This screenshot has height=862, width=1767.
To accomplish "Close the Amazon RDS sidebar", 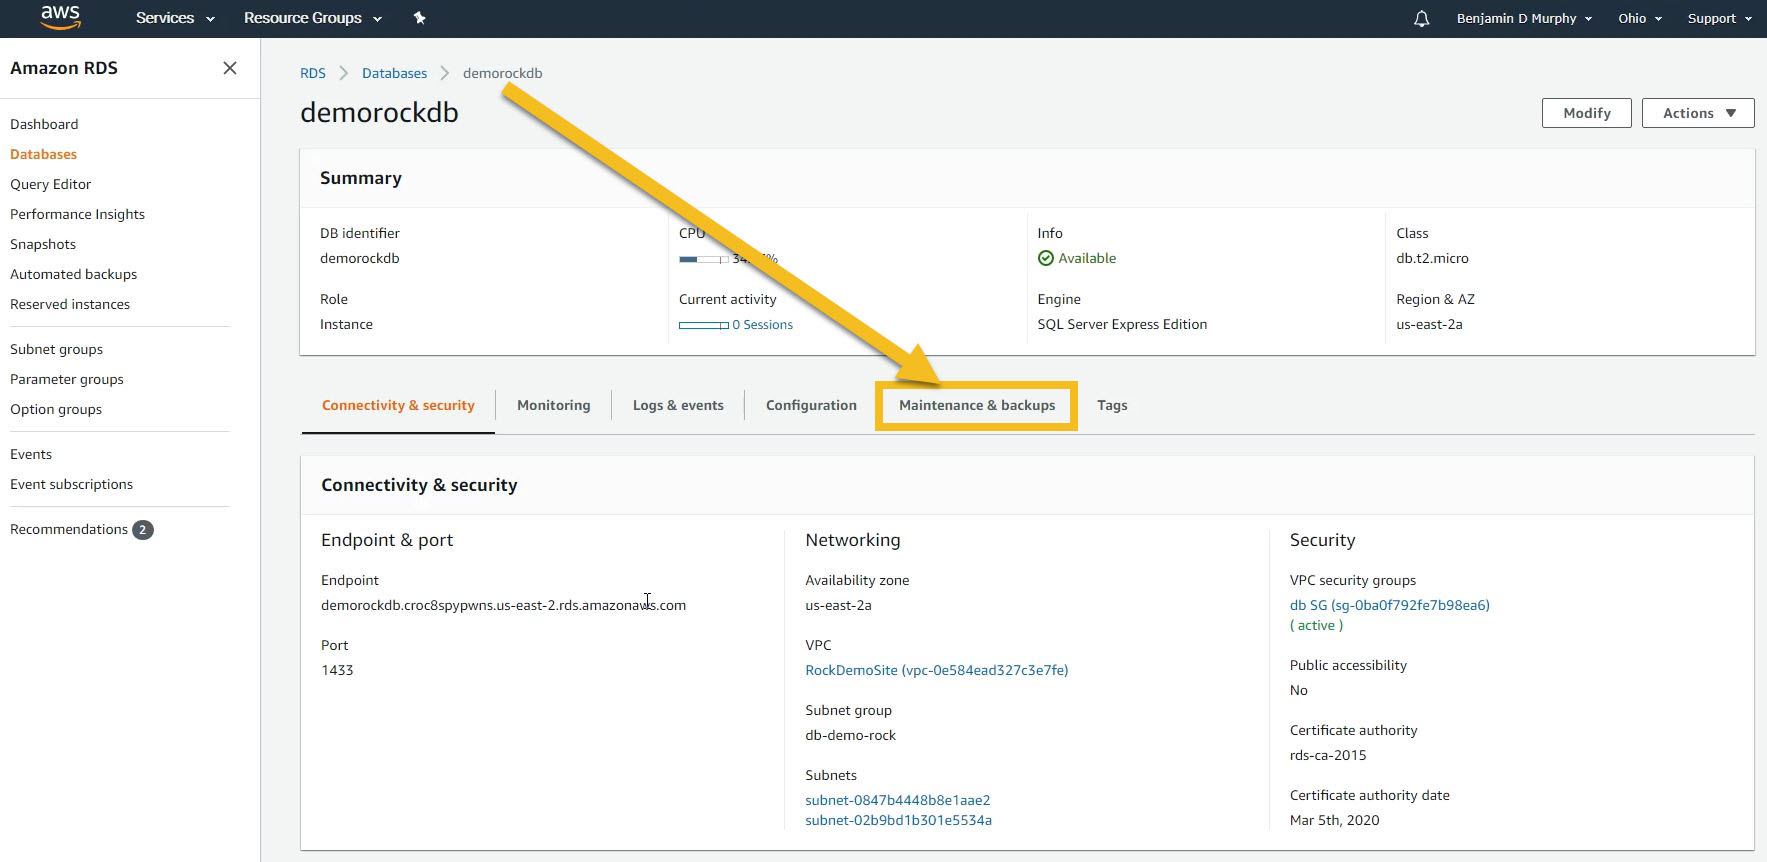I will (230, 68).
